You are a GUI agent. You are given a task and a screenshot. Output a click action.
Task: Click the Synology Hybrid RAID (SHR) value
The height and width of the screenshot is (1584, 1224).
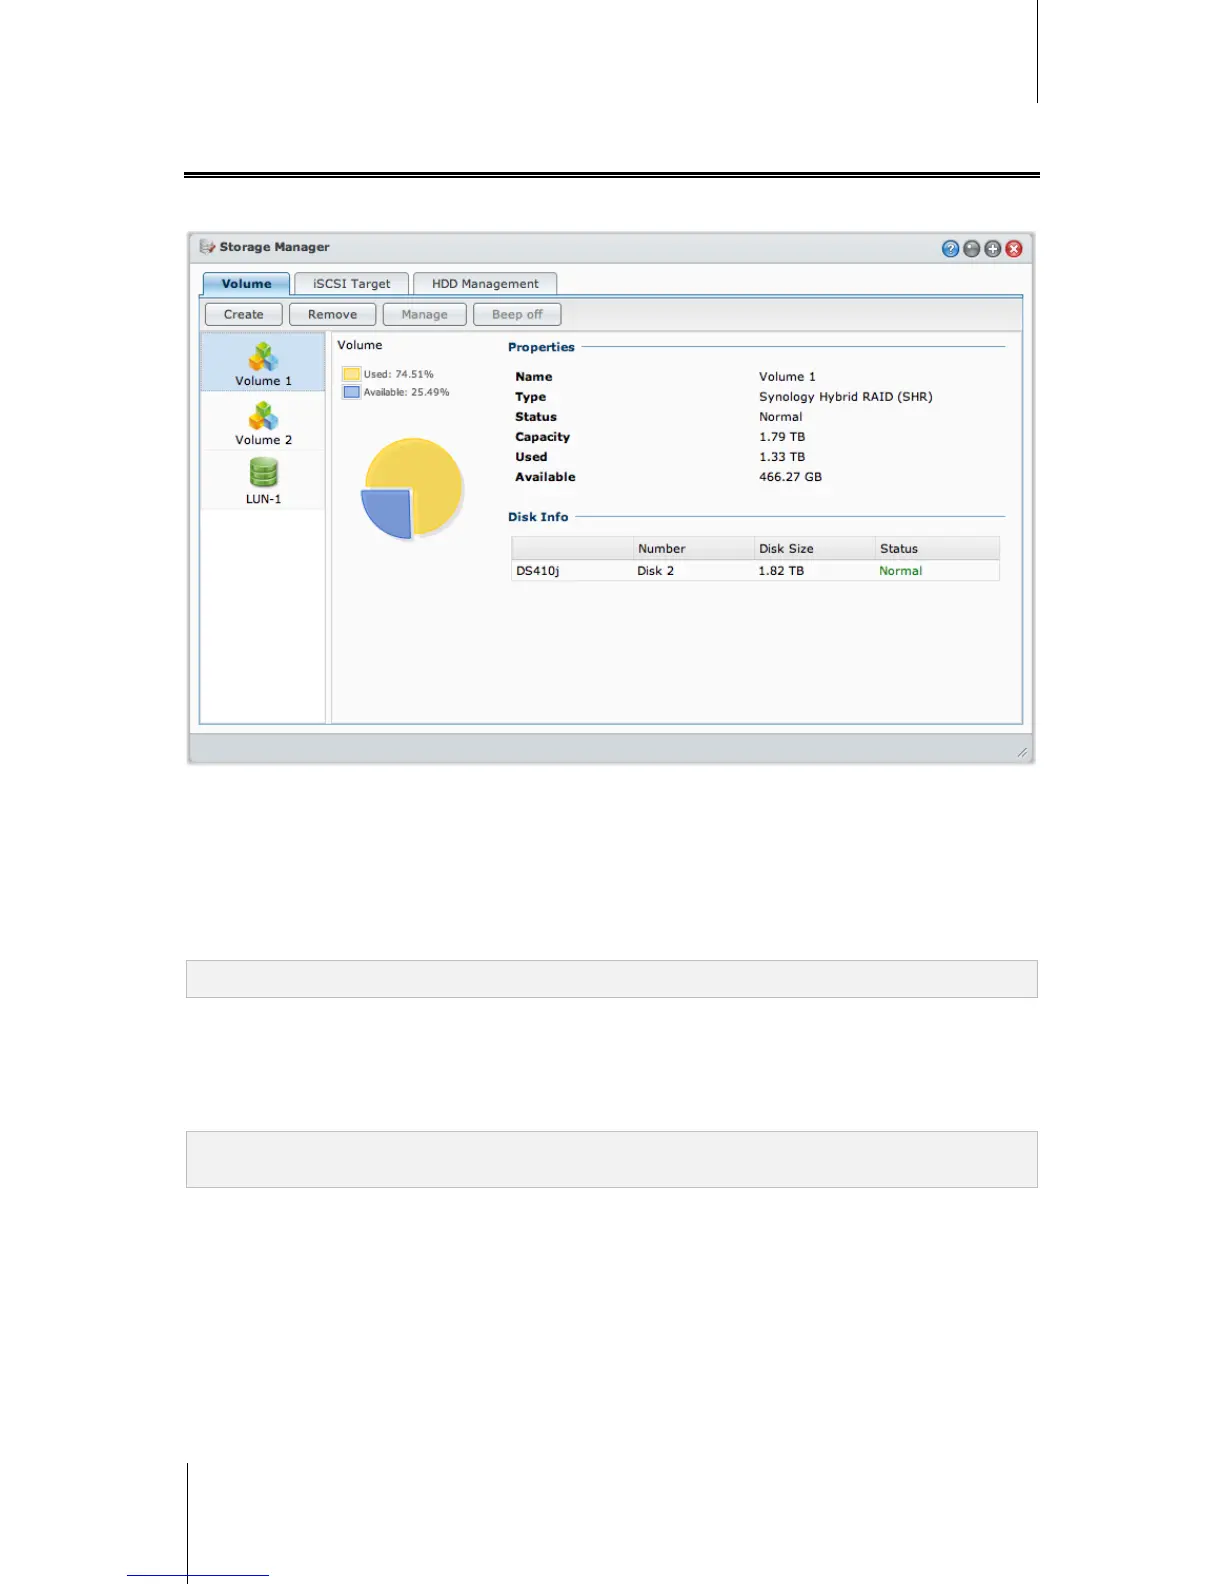point(846,397)
